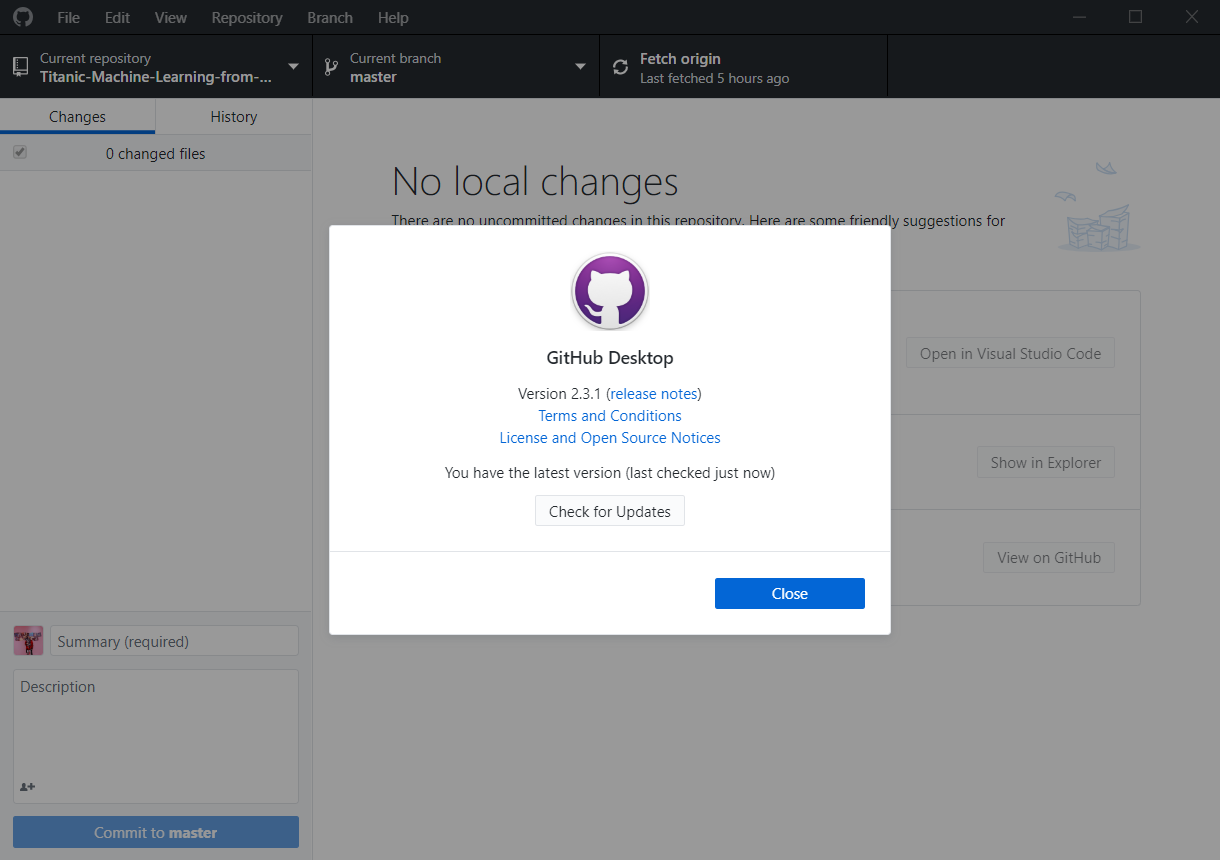The image size is (1220, 860).
Task: Trigger Fetch origin from the toolbar
Action: [x=700, y=66]
